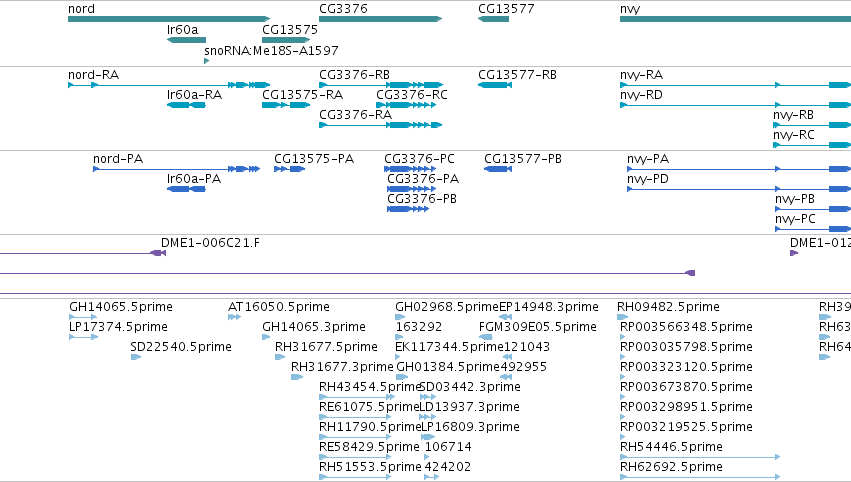Click the nvy-PB protein label
Viewport: 851px width, 482px height.
tap(795, 199)
